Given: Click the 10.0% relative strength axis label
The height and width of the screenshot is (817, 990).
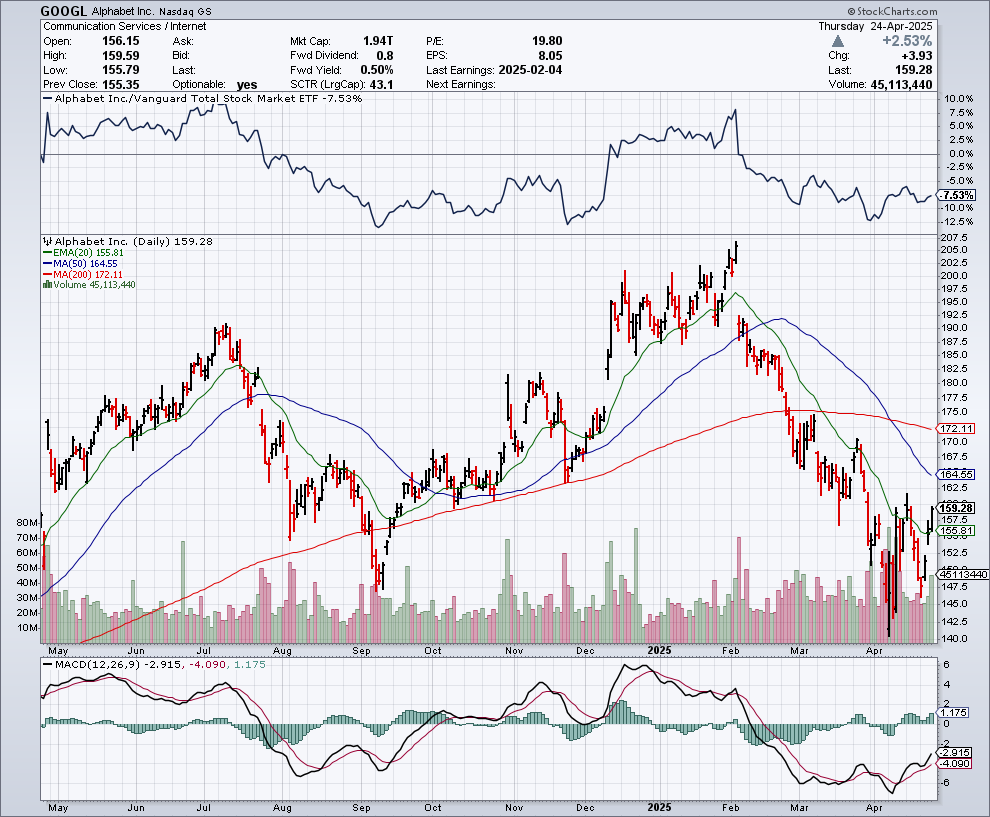Looking at the screenshot, I should 958,98.
